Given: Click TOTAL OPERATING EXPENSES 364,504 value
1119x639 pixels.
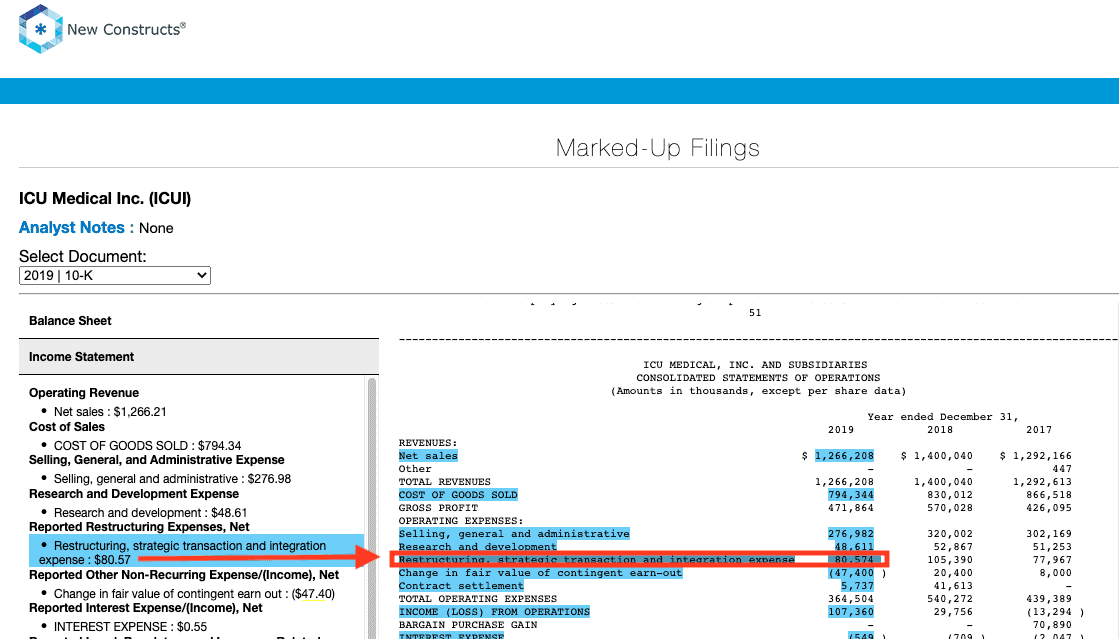Looking at the screenshot, I should [x=851, y=599].
